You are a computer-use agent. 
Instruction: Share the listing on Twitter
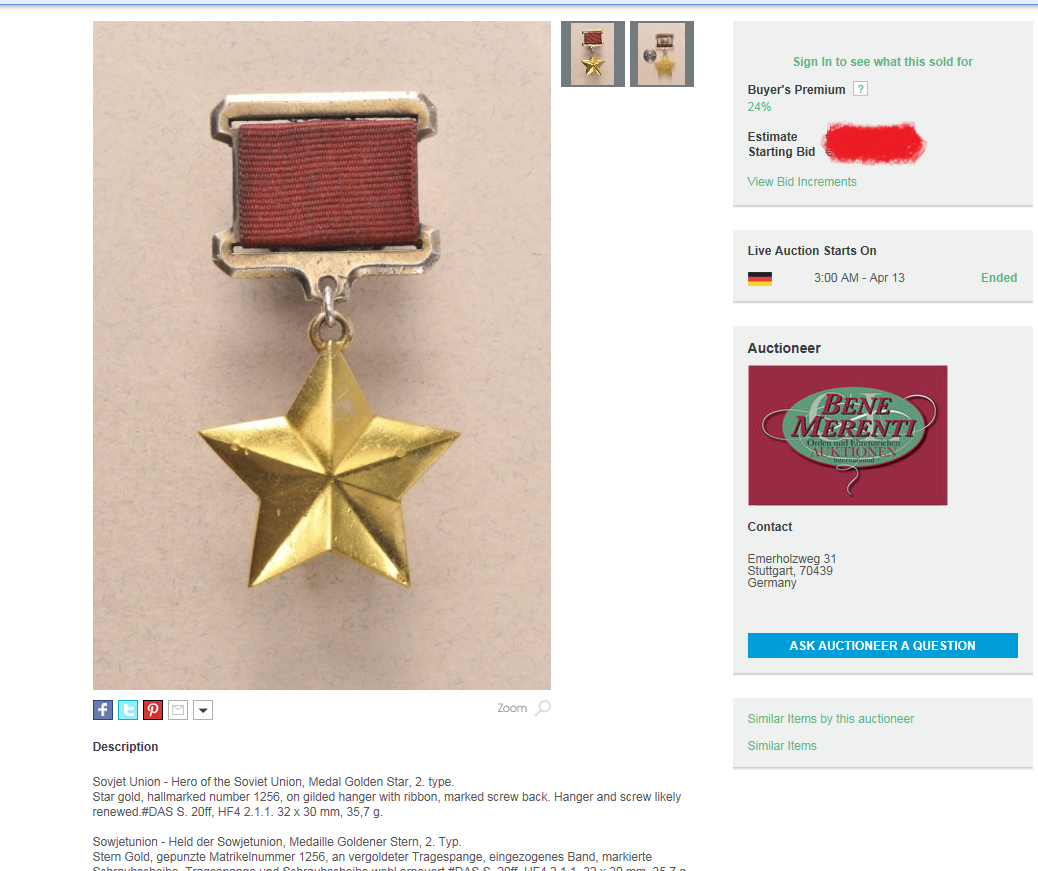point(128,710)
